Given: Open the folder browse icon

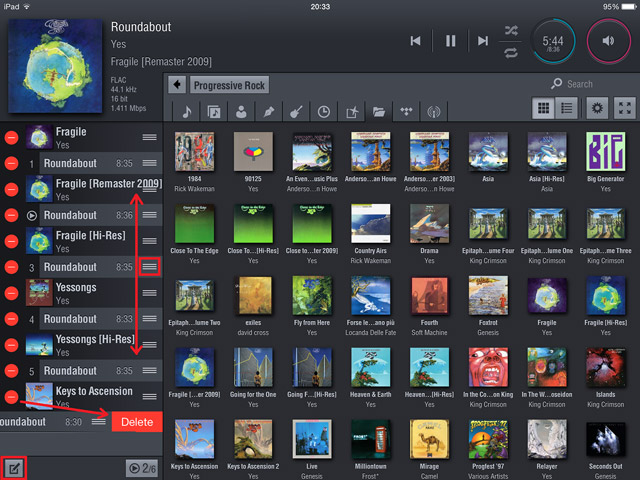Looking at the screenshot, I should coord(379,112).
